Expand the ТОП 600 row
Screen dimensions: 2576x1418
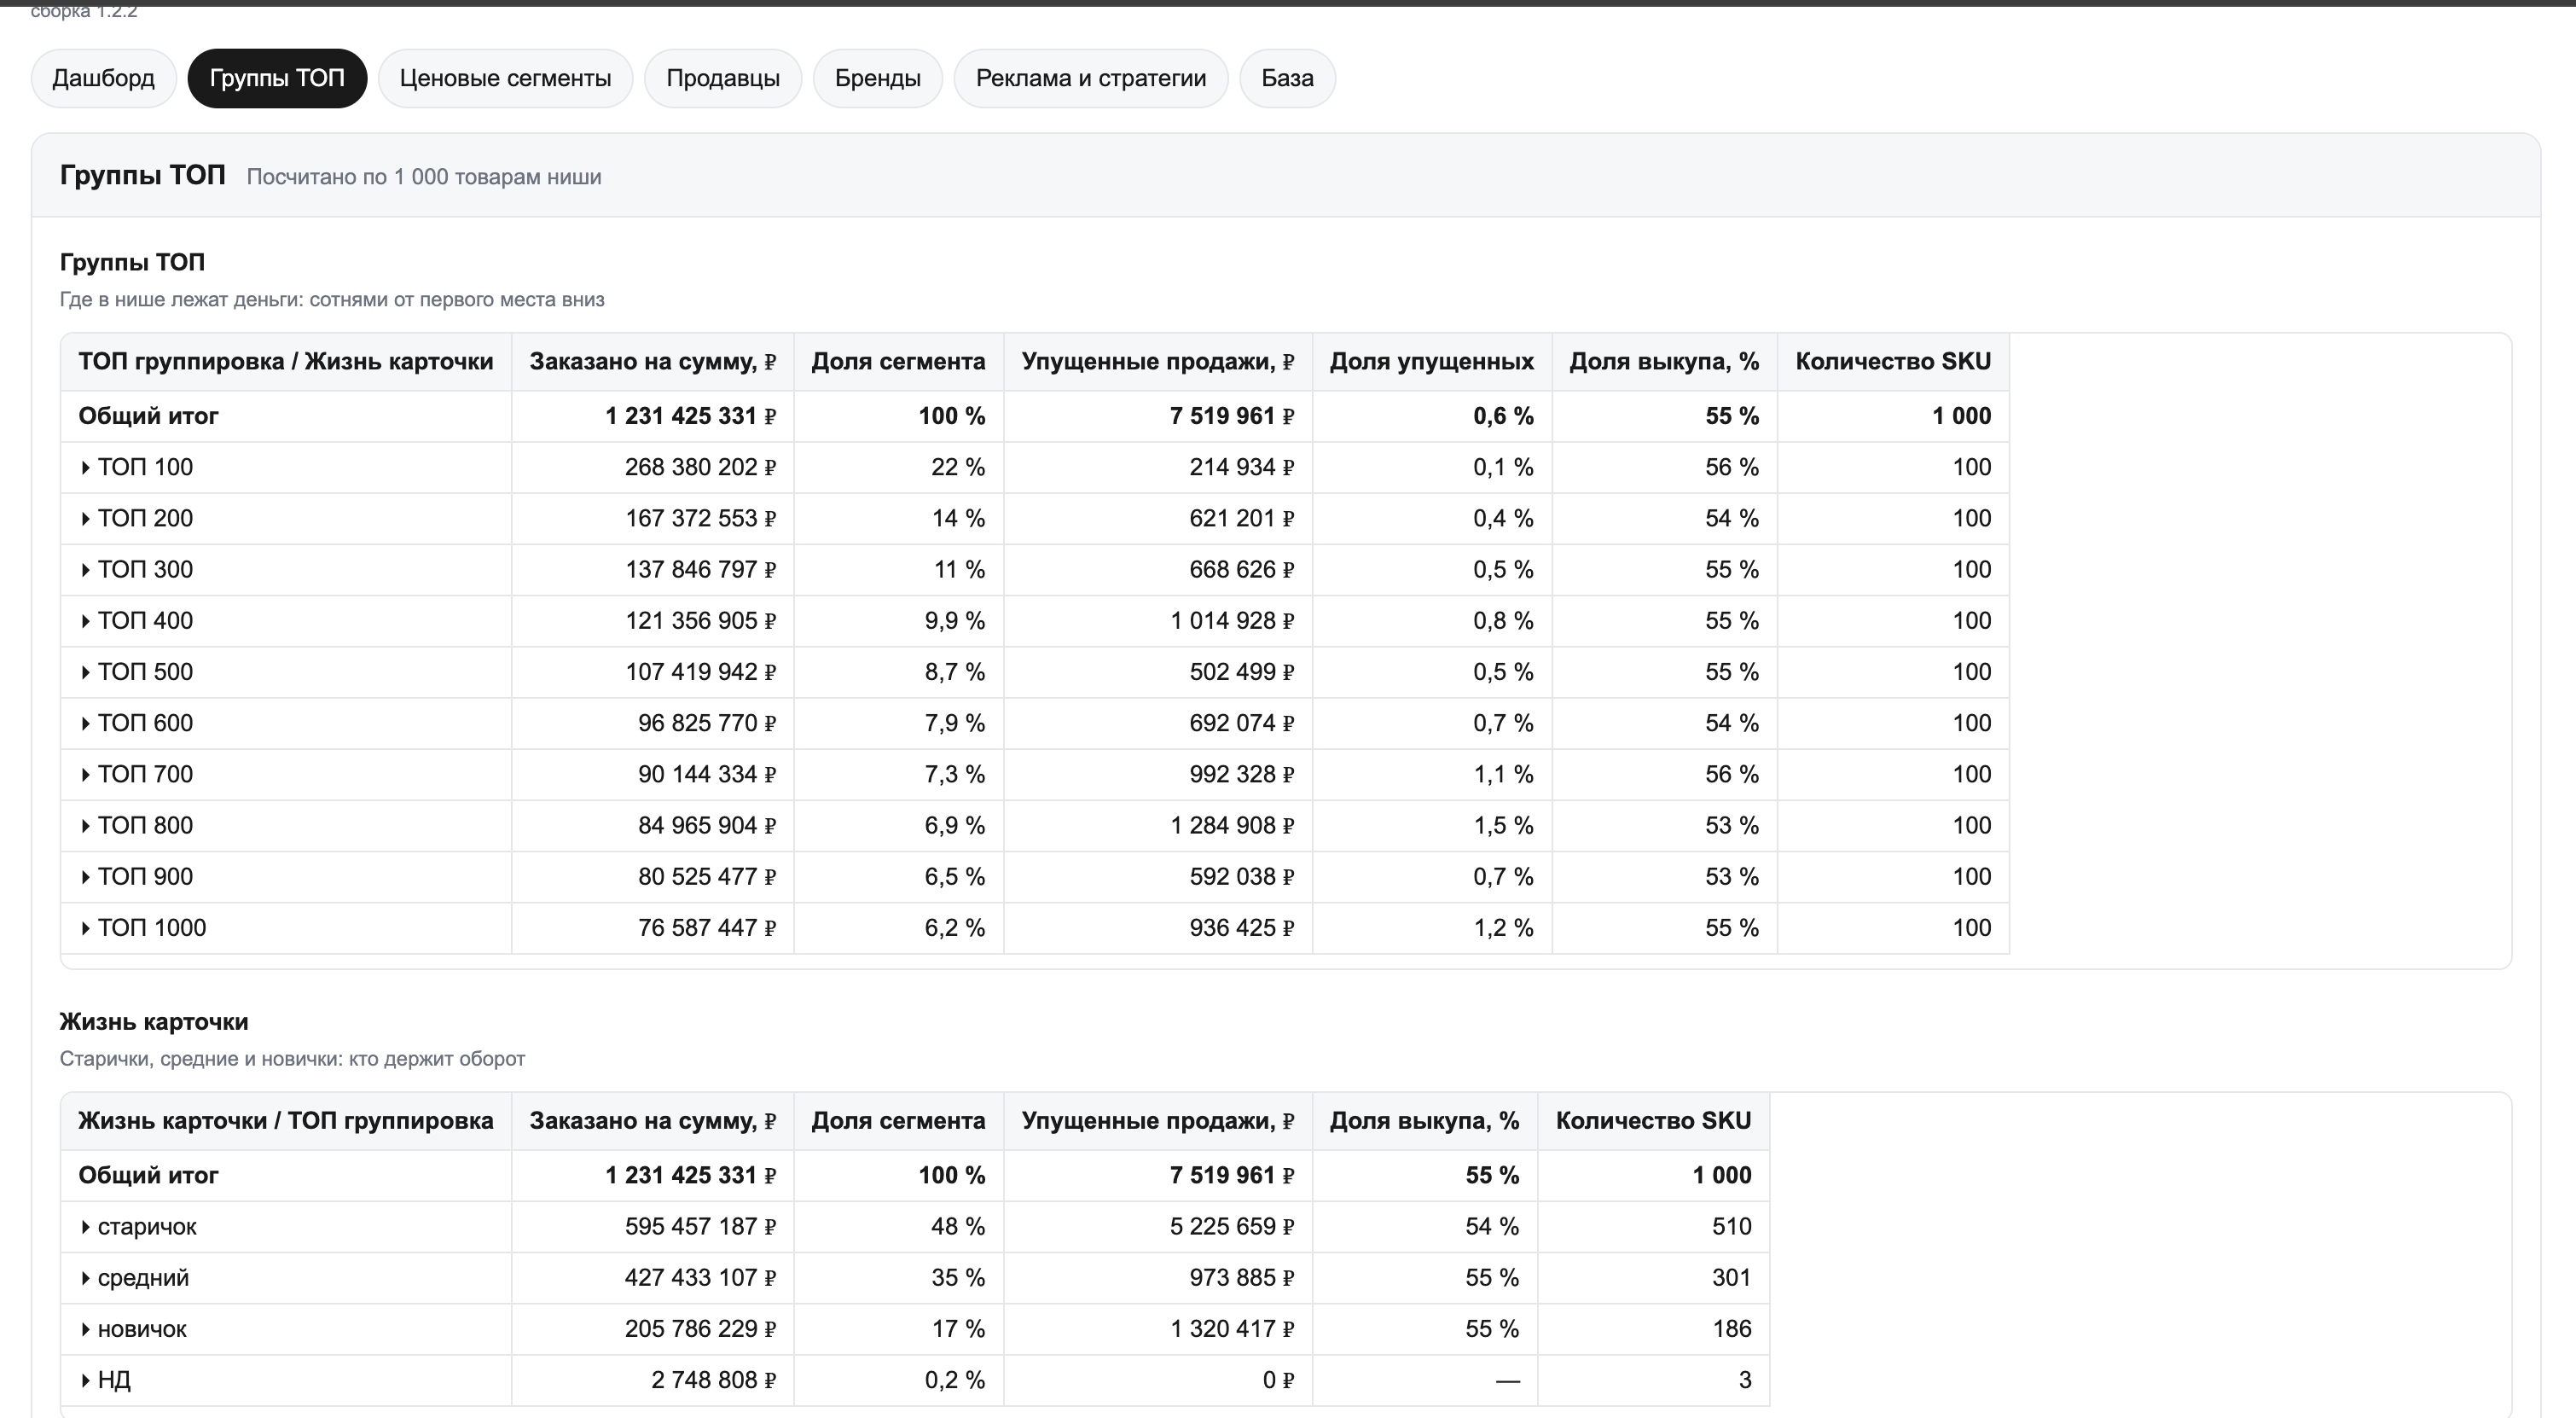[85, 723]
